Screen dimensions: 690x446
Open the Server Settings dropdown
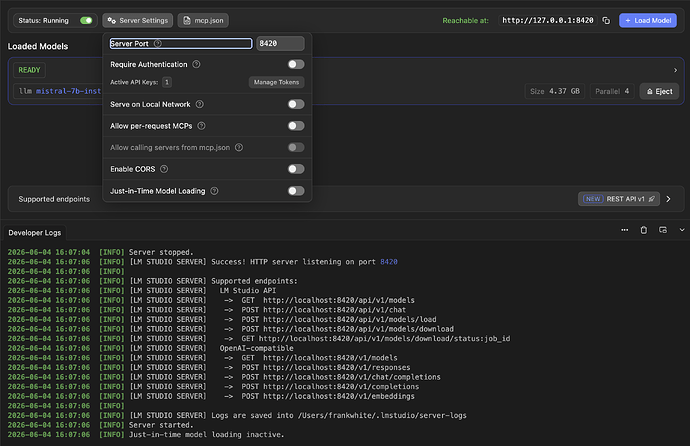coord(138,21)
